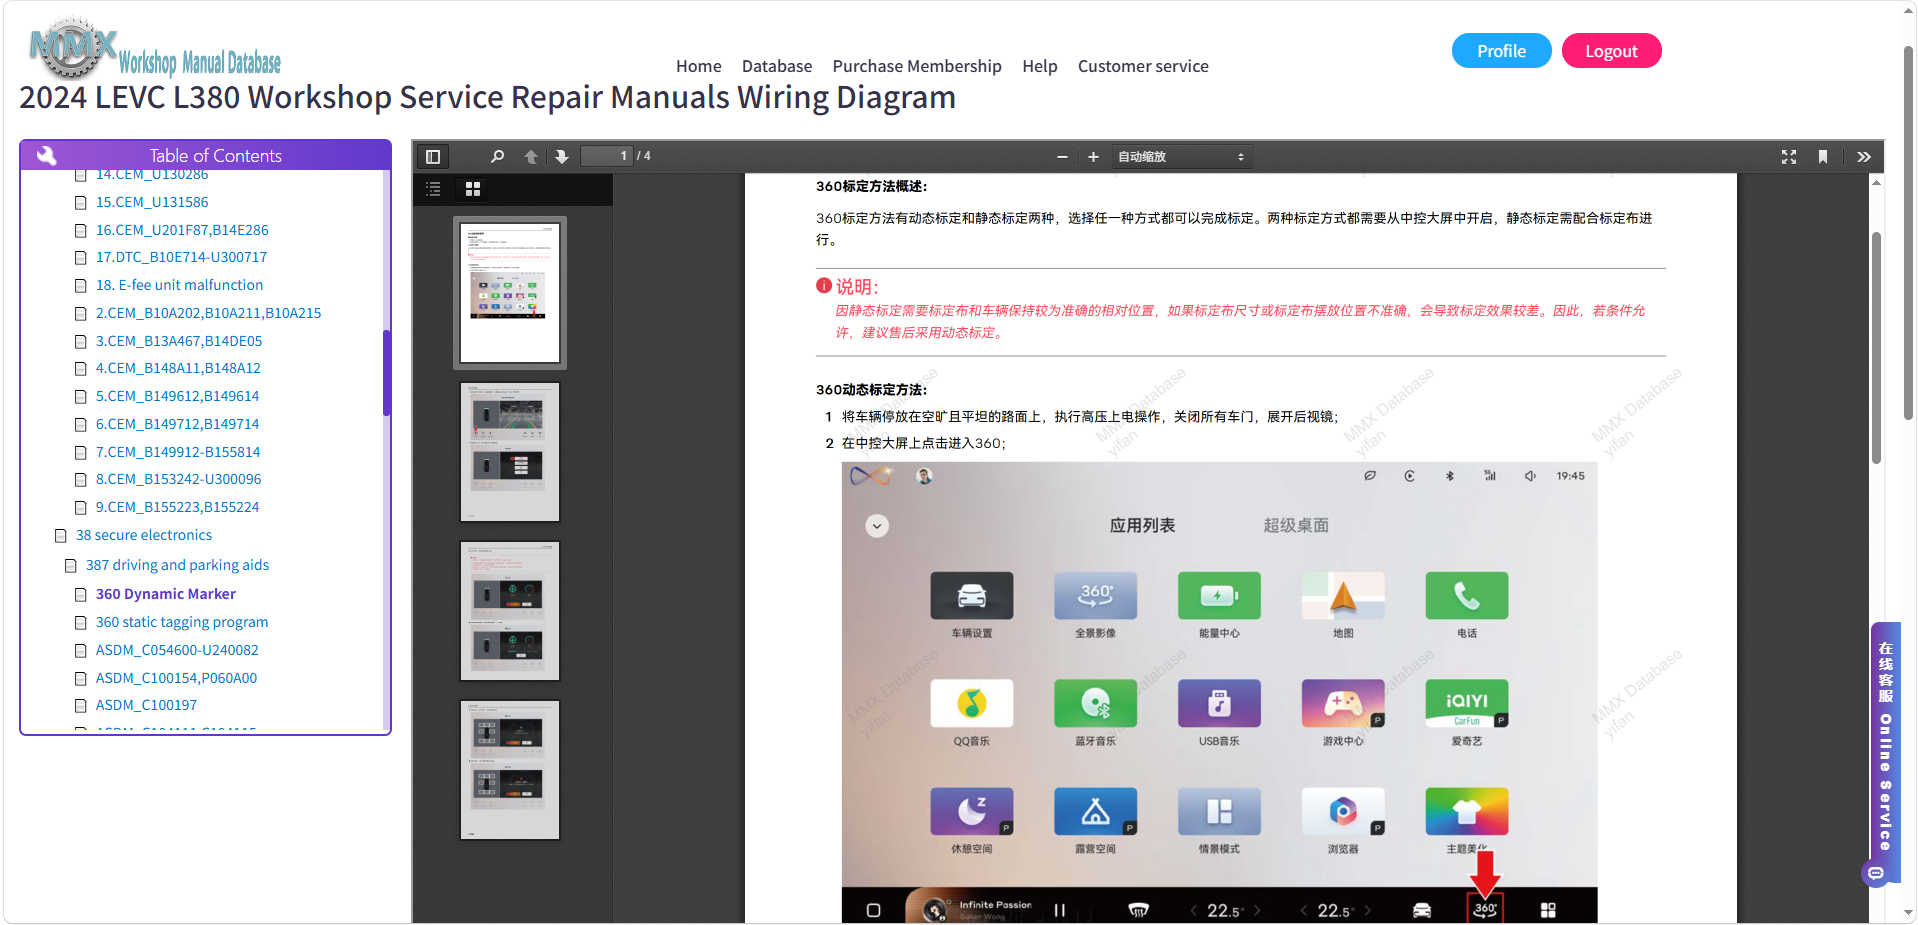Viewport: 1918px width, 925px height.
Task: Click the browser page scrollbar
Action: pyautogui.click(x=1908, y=233)
